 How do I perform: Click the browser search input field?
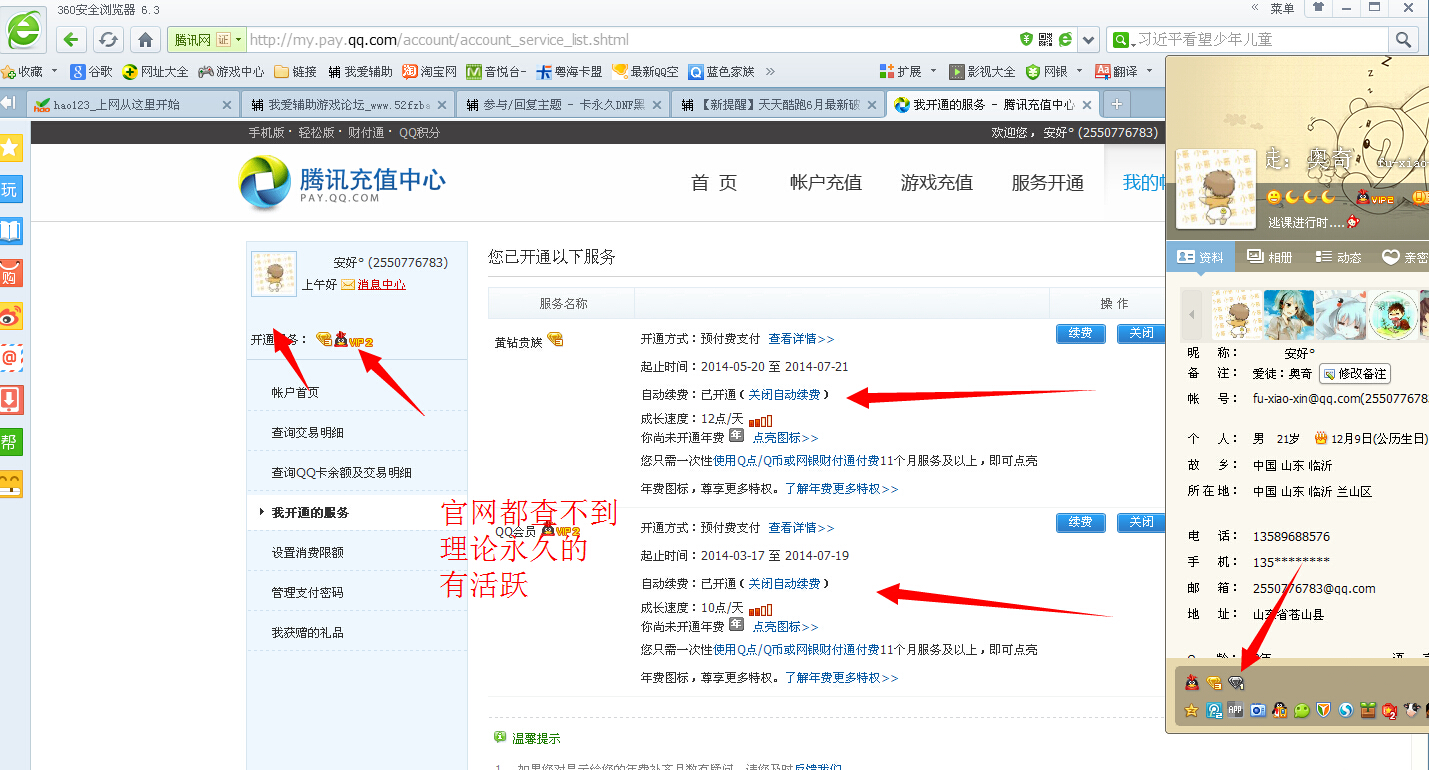[x=1262, y=40]
